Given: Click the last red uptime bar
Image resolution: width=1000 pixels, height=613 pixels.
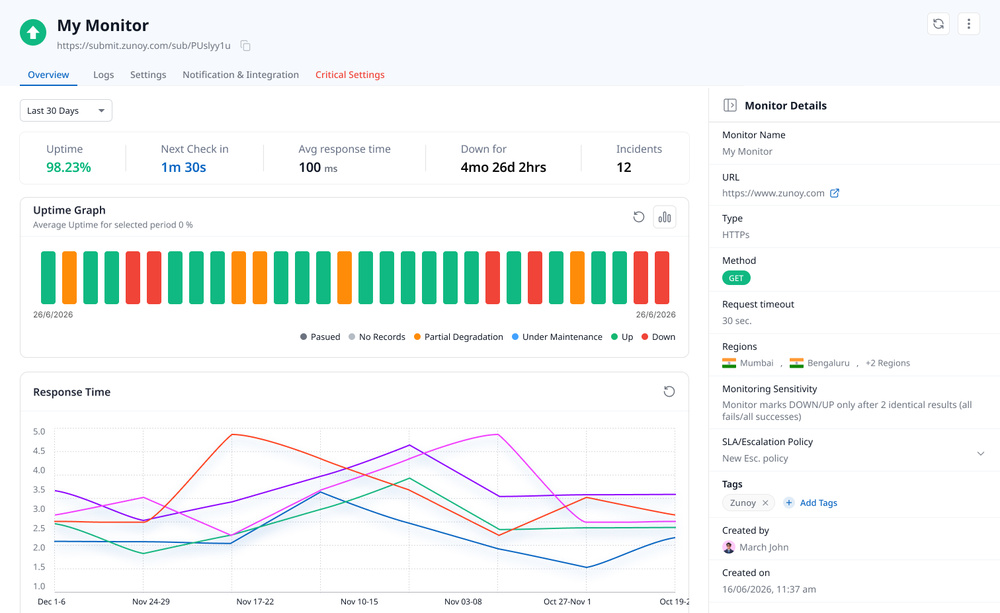Looking at the screenshot, I should [x=662, y=277].
